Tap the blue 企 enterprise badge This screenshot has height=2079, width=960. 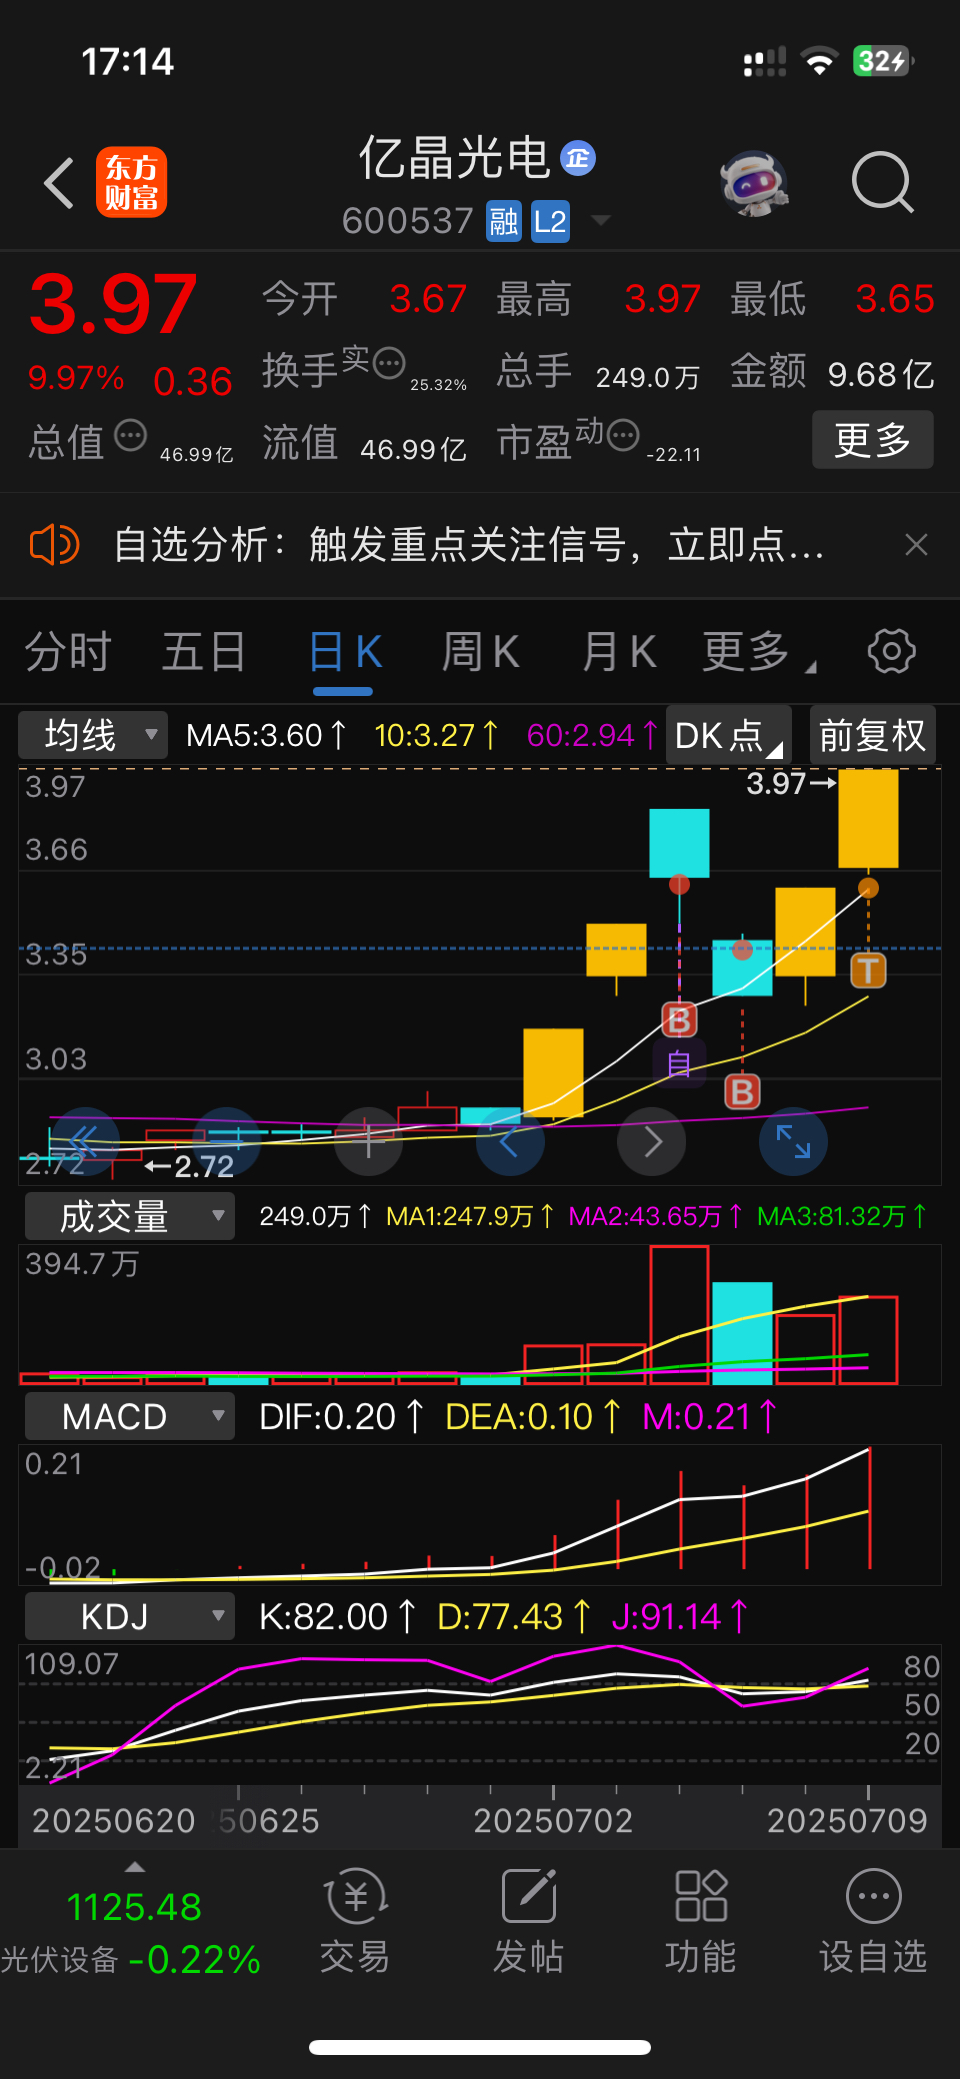(578, 158)
